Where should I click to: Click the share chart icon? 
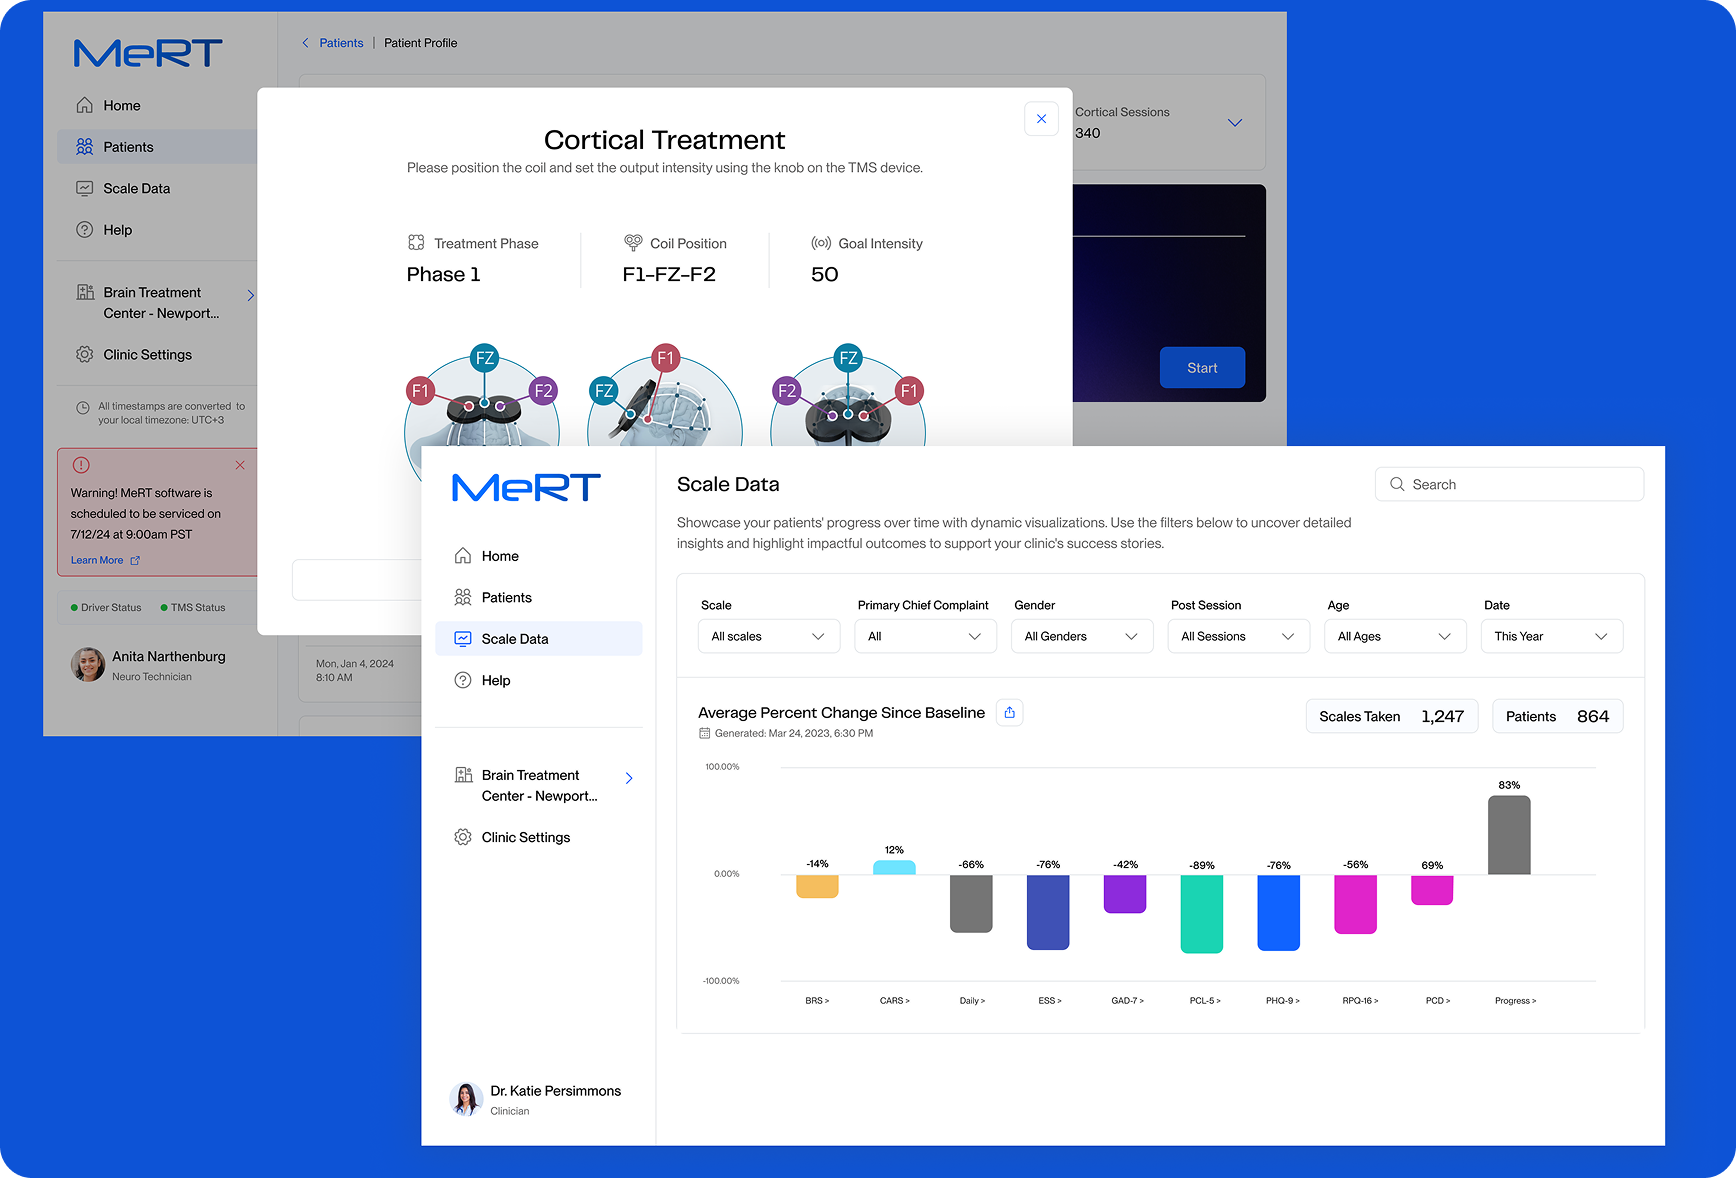[1010, 713]
